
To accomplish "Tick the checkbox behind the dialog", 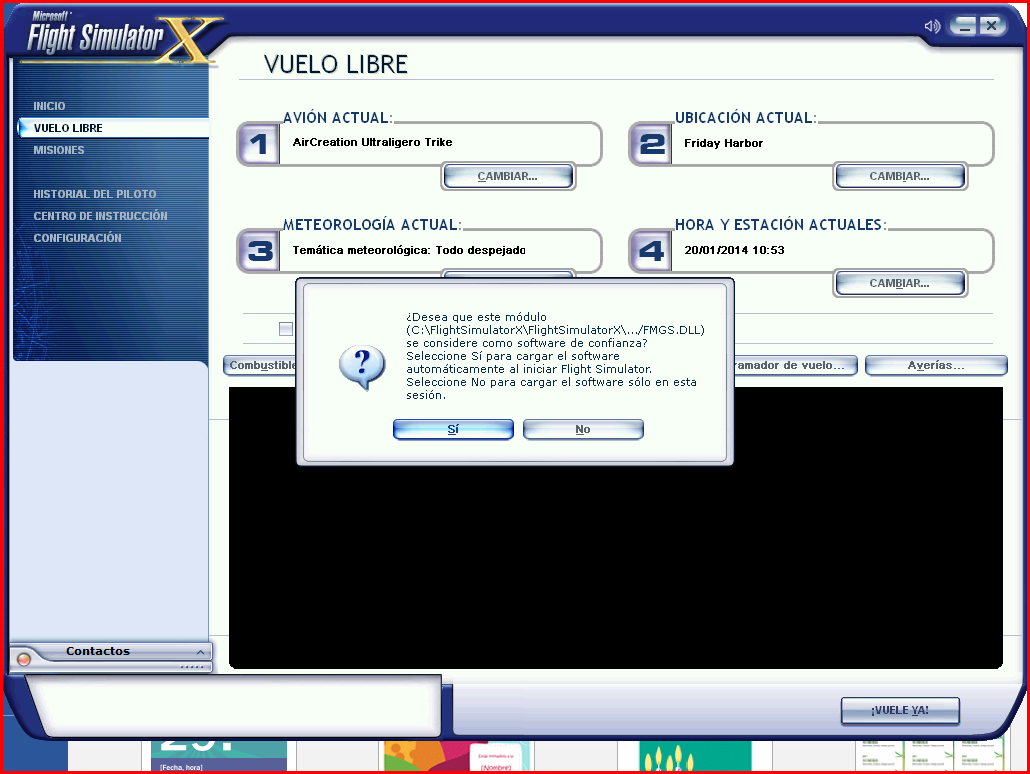I will pos(286,328).
